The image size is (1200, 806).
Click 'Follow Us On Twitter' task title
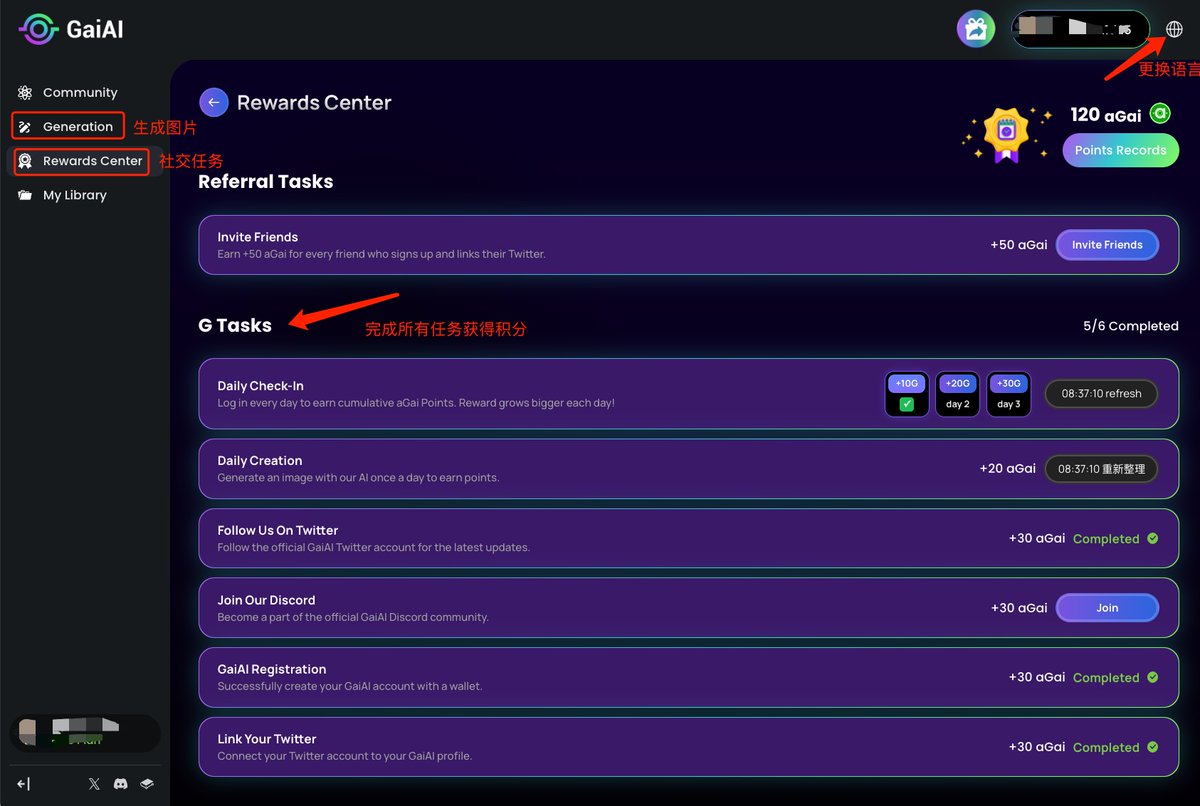pos(277,530)
